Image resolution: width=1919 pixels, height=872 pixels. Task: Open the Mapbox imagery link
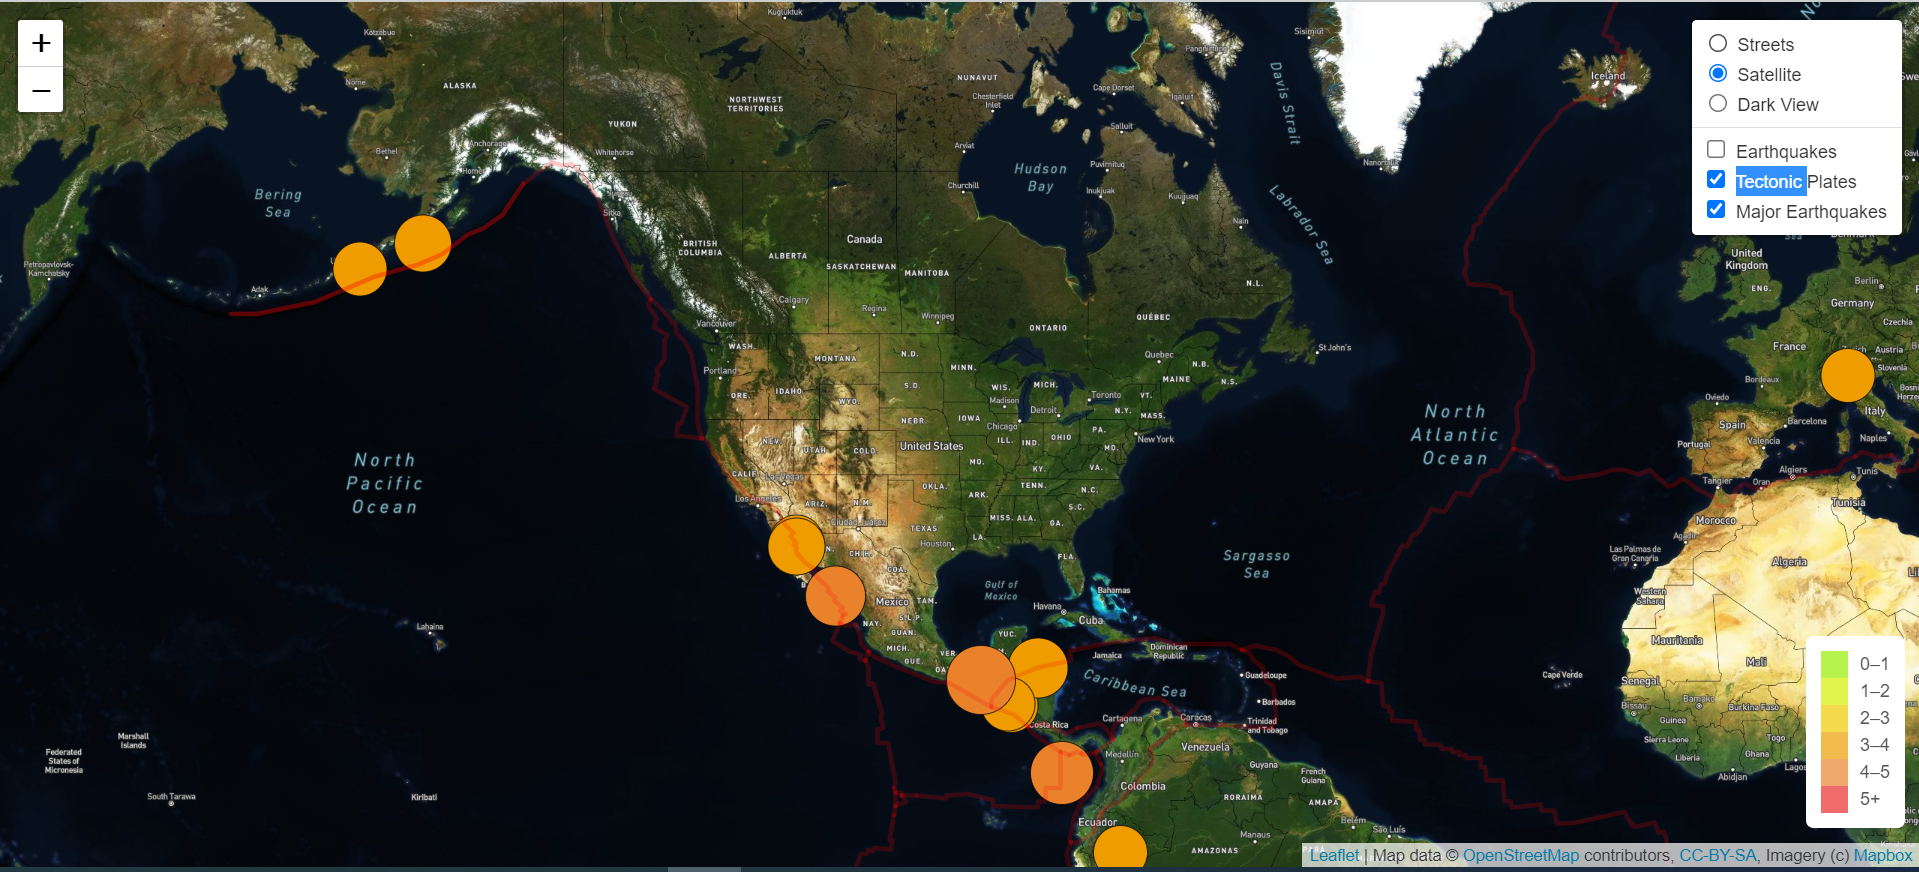tap(1883, 855)
